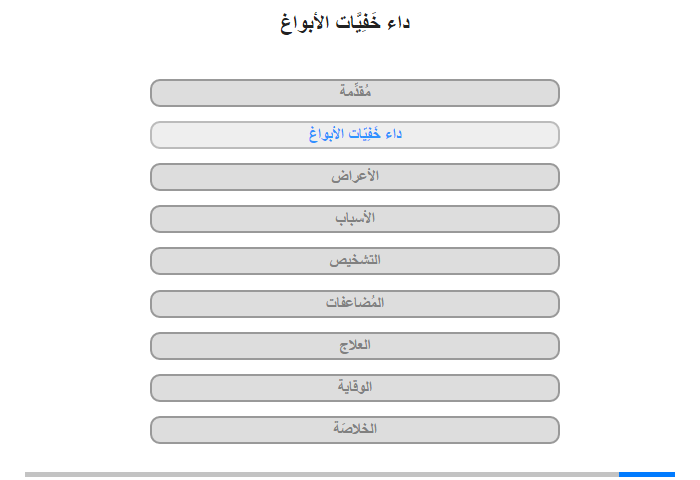Image resolution: width=700 pixels, height=480 pixels.
Task: Select the prevention (الوقاية) entry
Action: click(354, 388)
